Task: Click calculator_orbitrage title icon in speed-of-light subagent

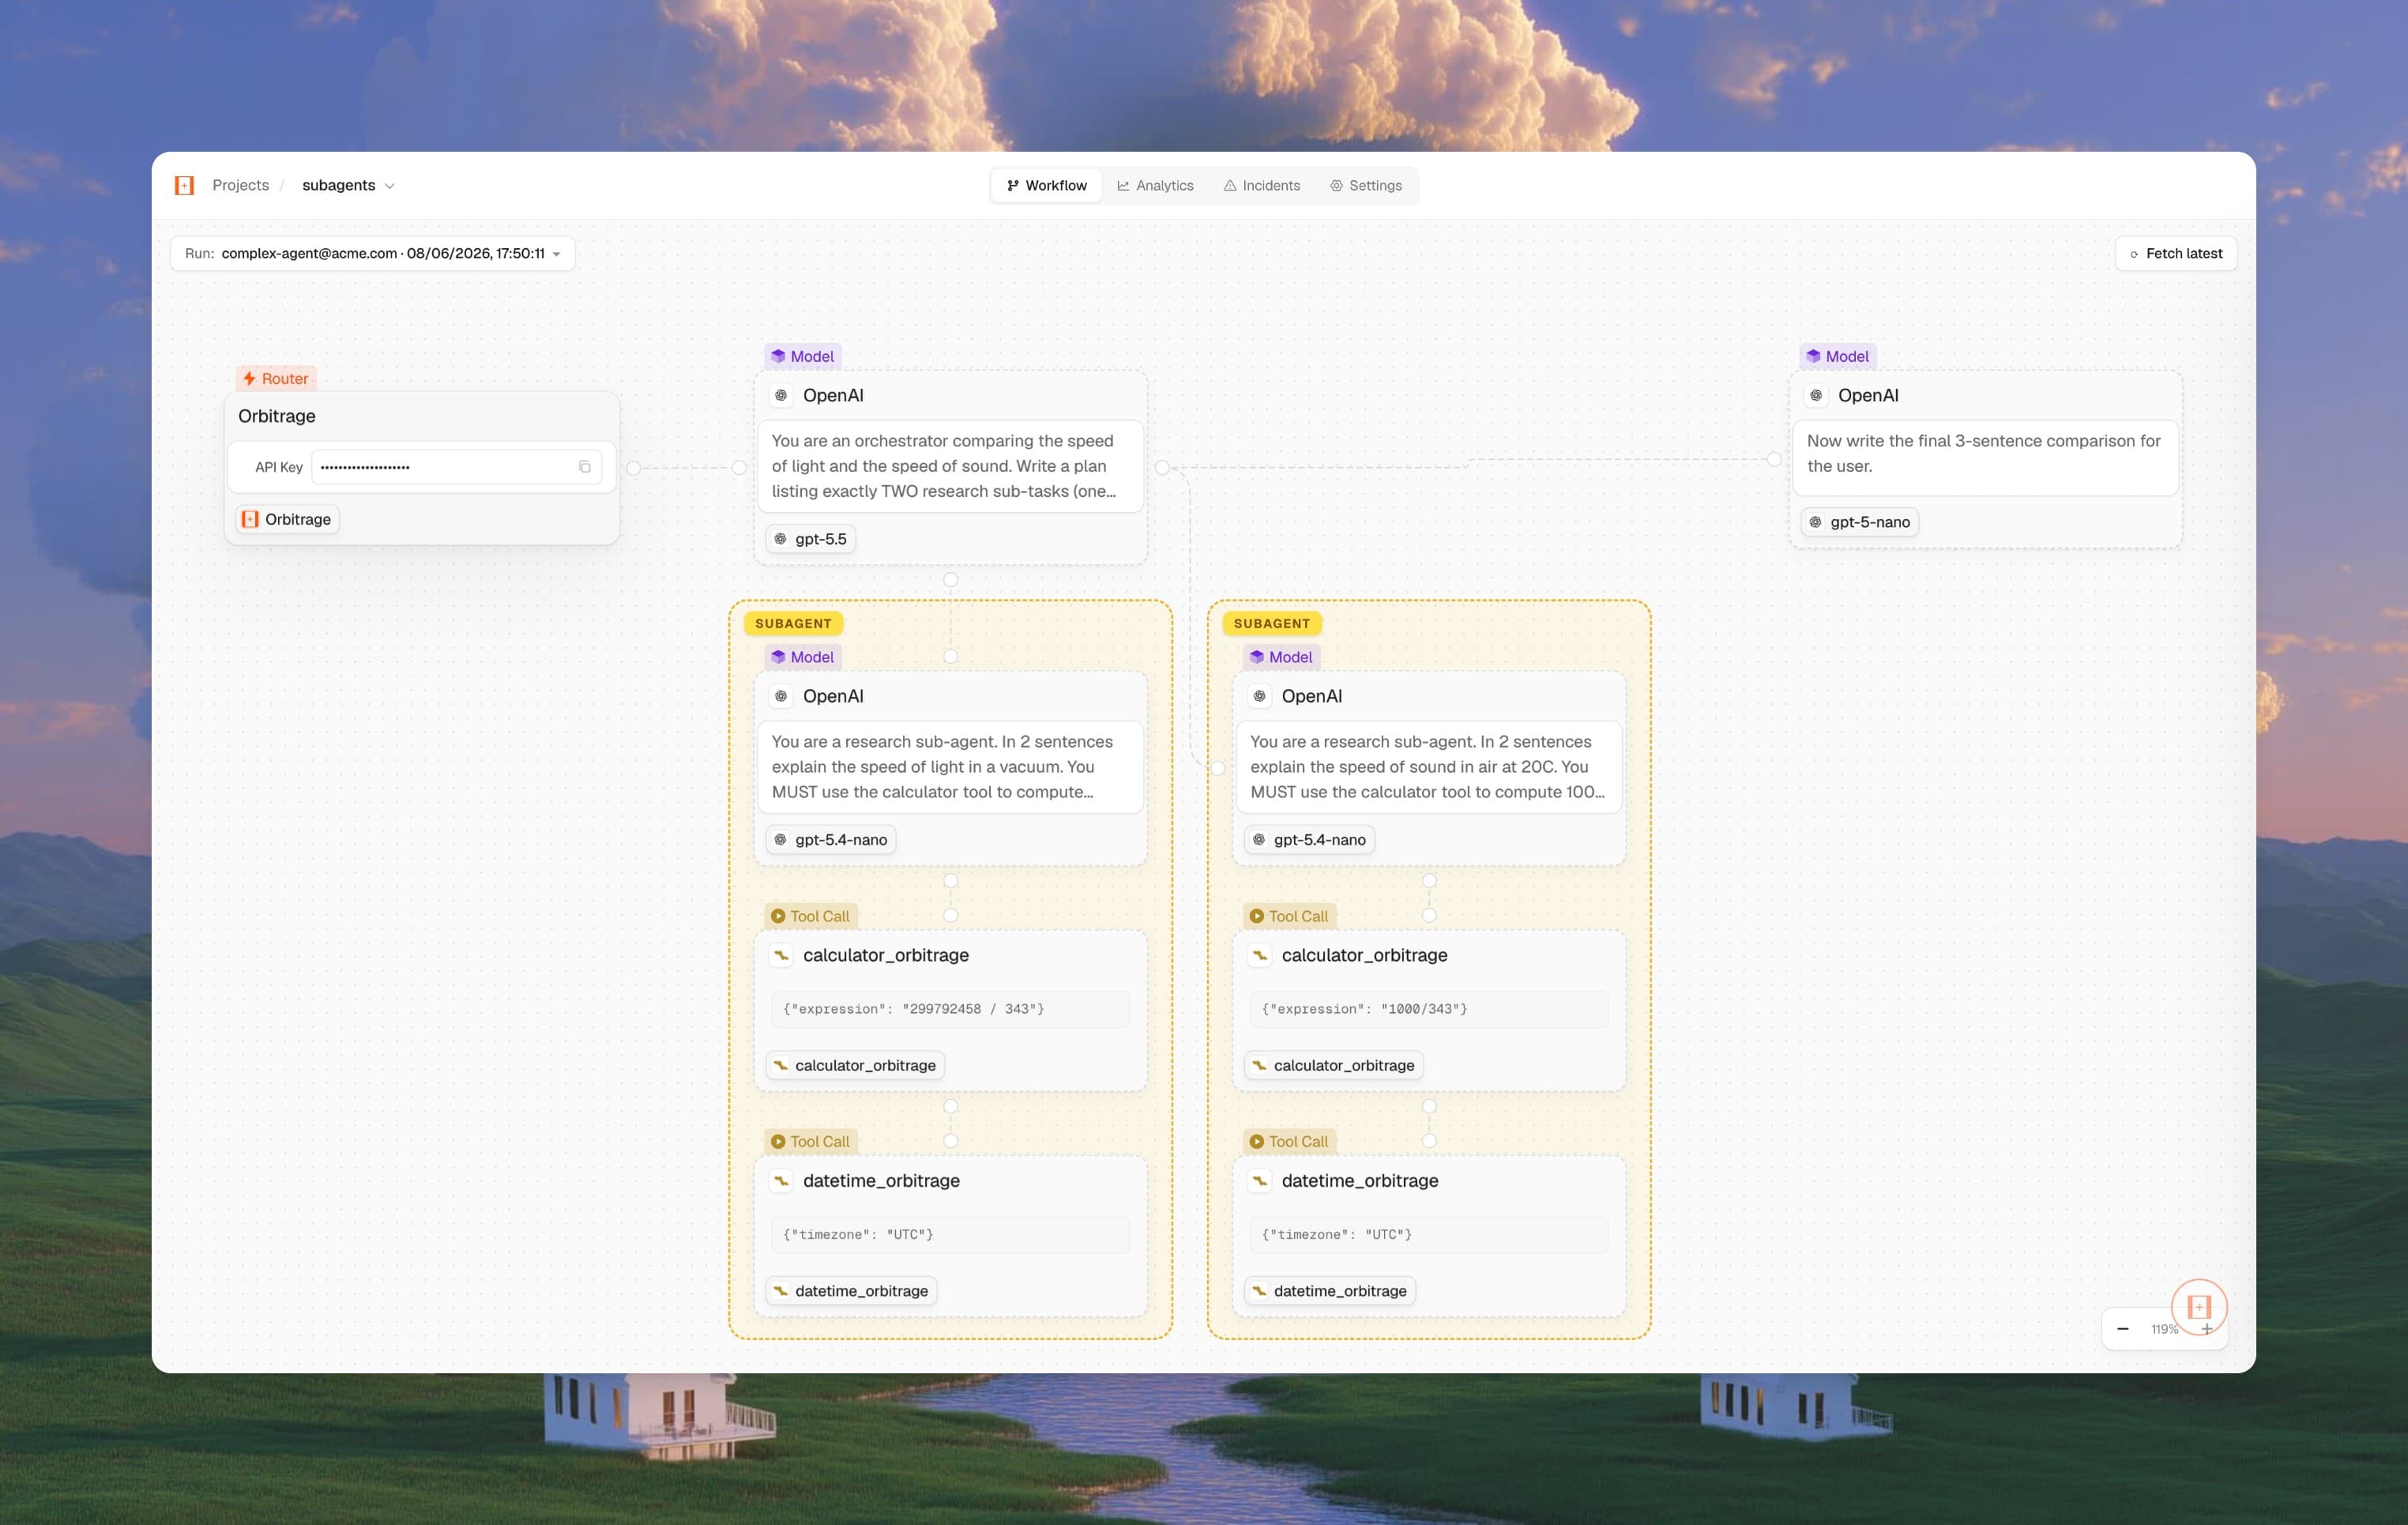Action: click(781, 955)
